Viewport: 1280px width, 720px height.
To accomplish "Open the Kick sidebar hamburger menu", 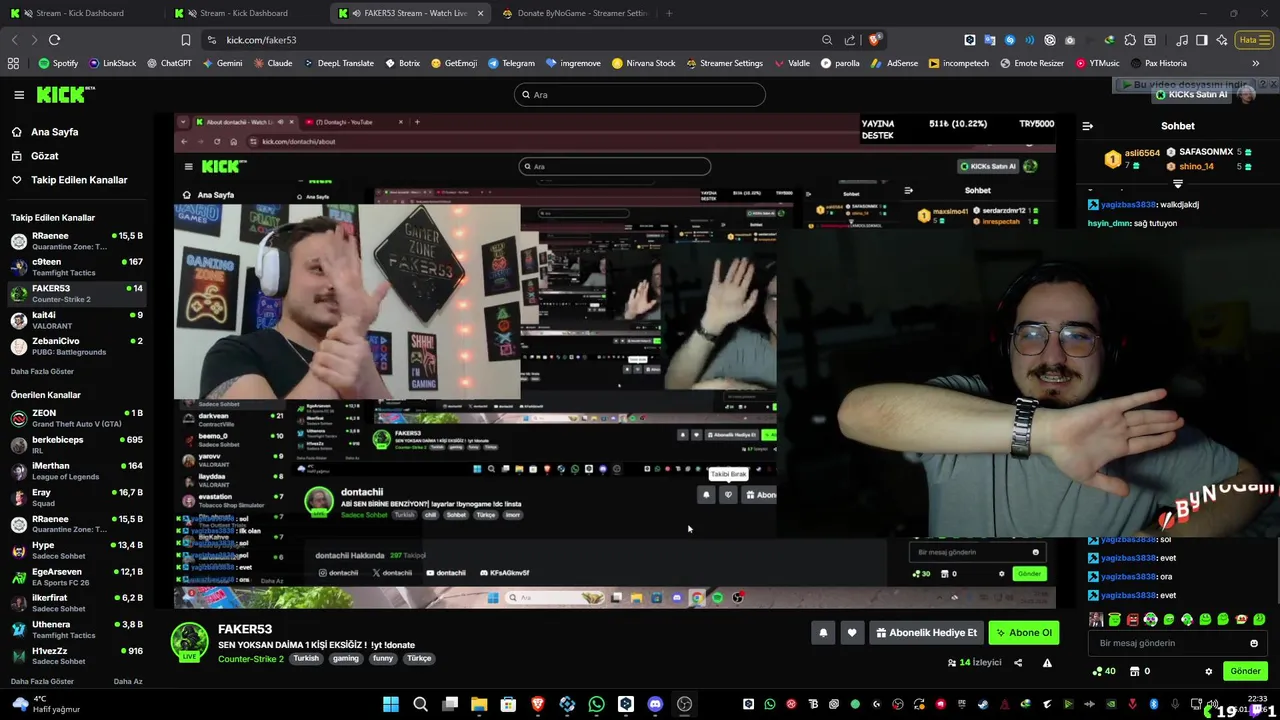I will tap(19, 95).
